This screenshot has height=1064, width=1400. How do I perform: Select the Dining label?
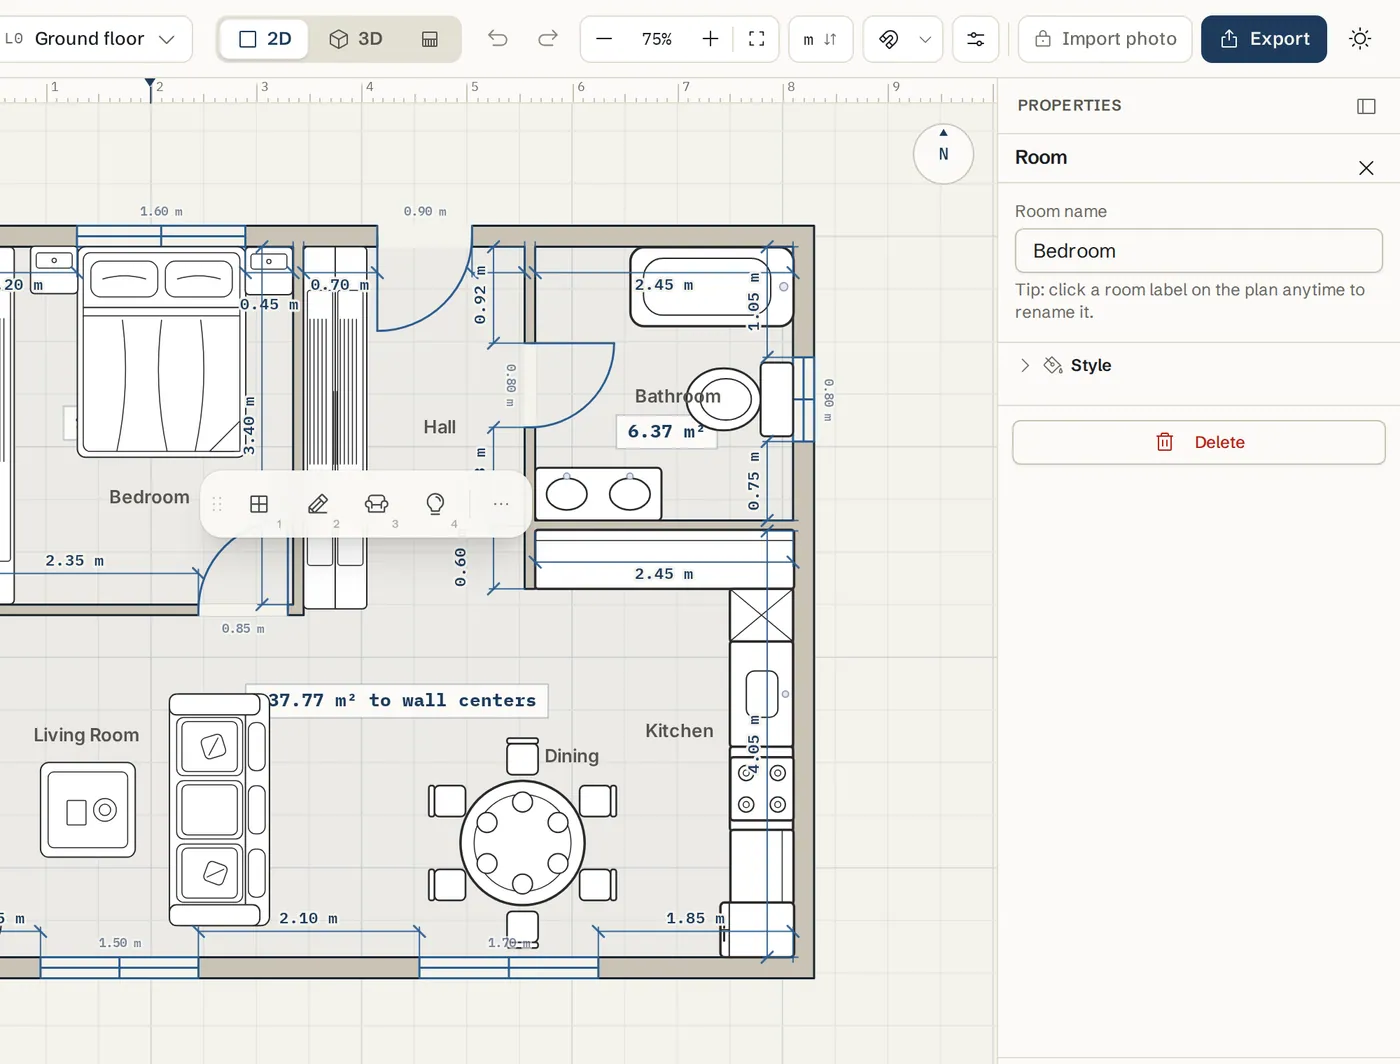coord(571,756)
